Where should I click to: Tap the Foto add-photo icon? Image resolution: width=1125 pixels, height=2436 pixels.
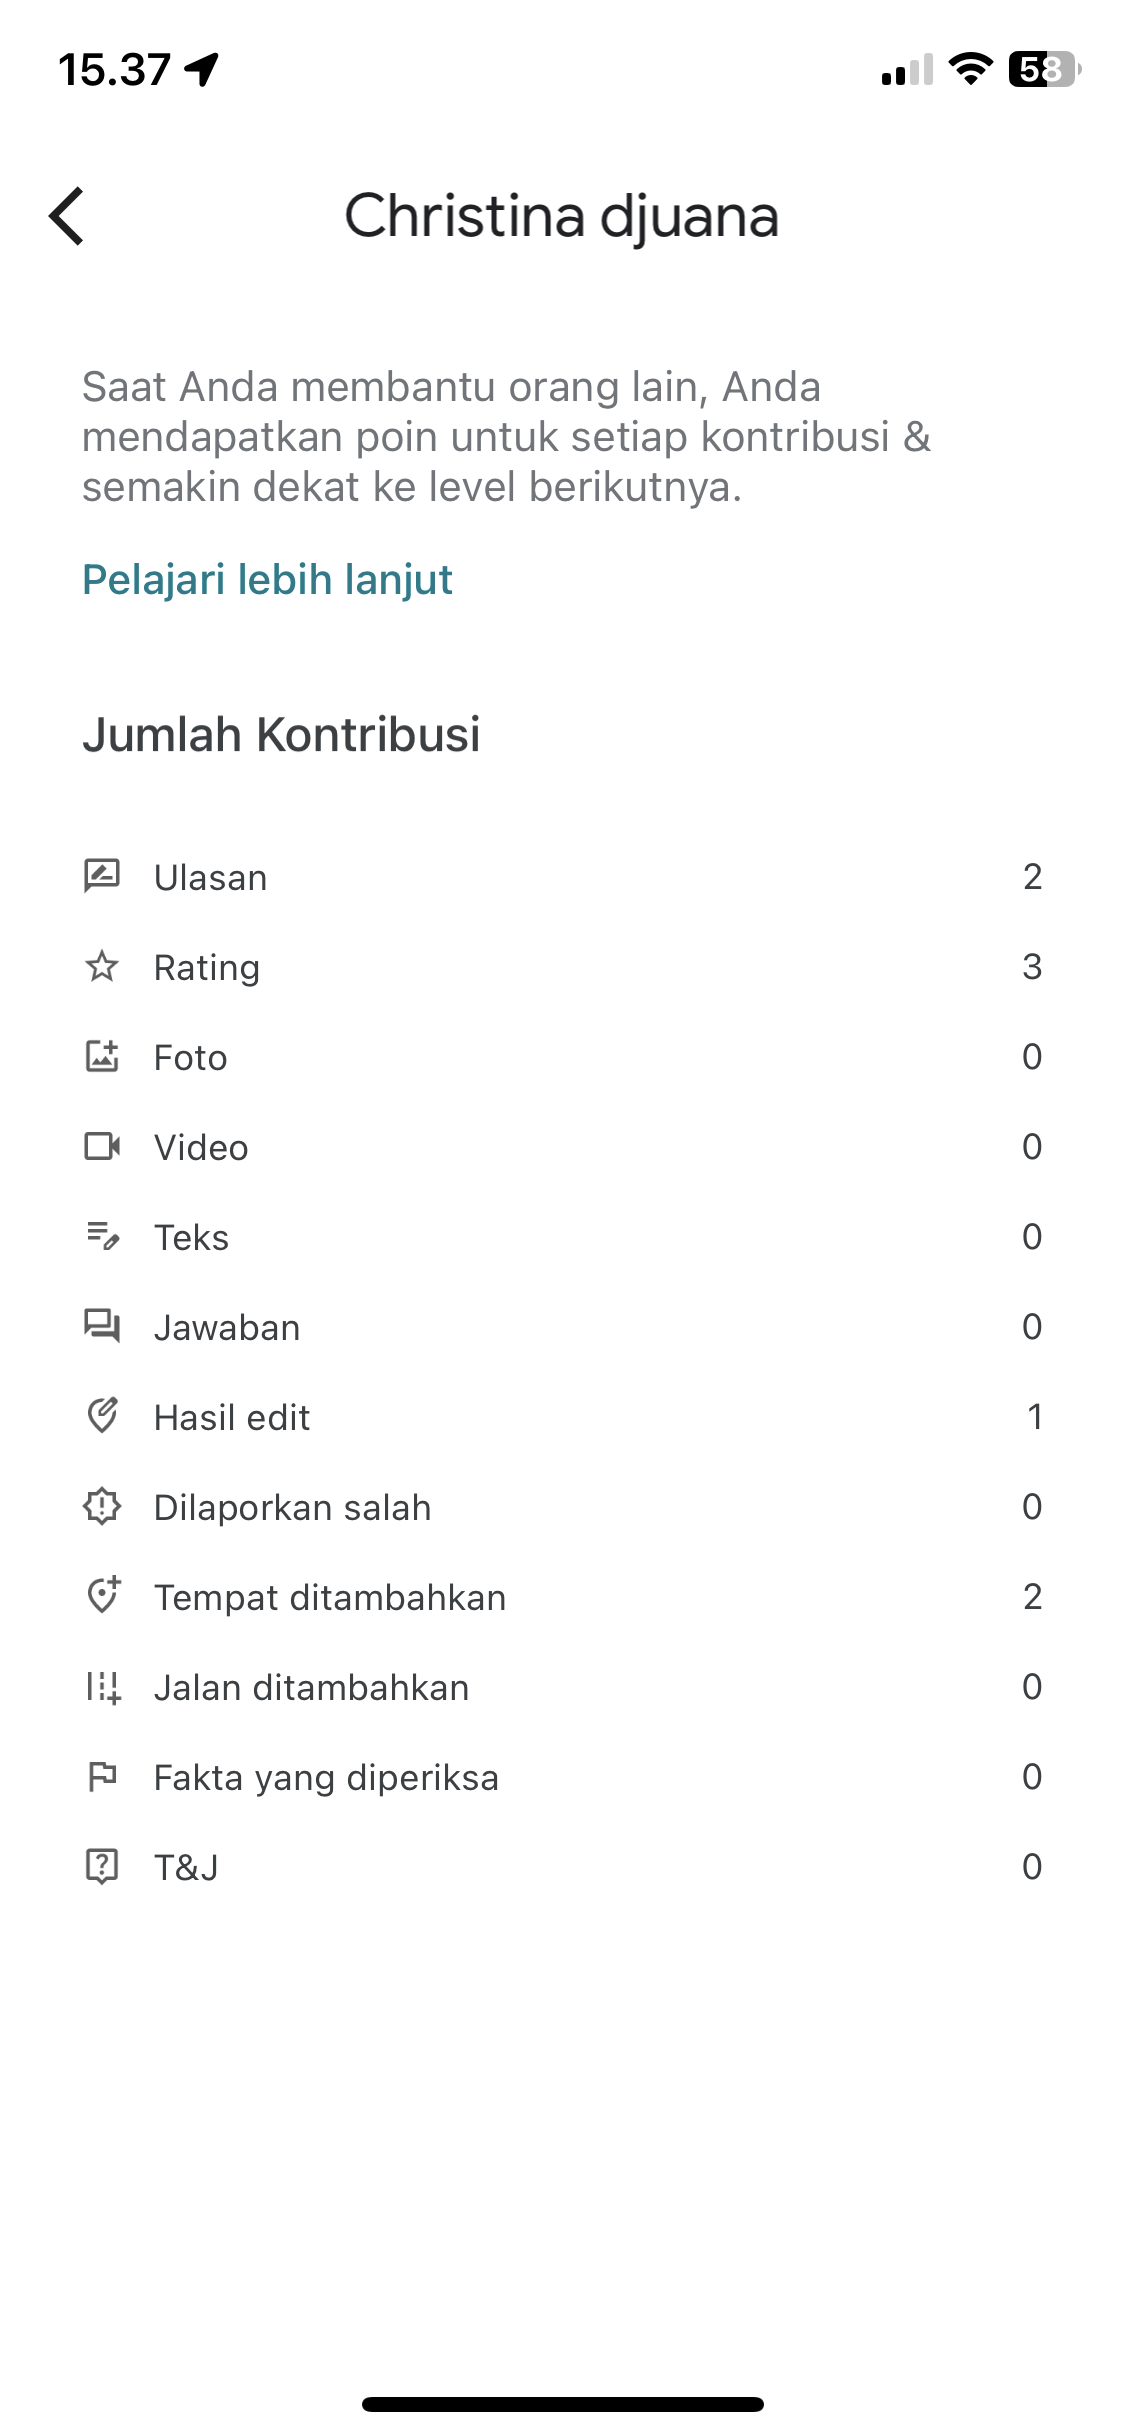click(x=102, y=1056)
